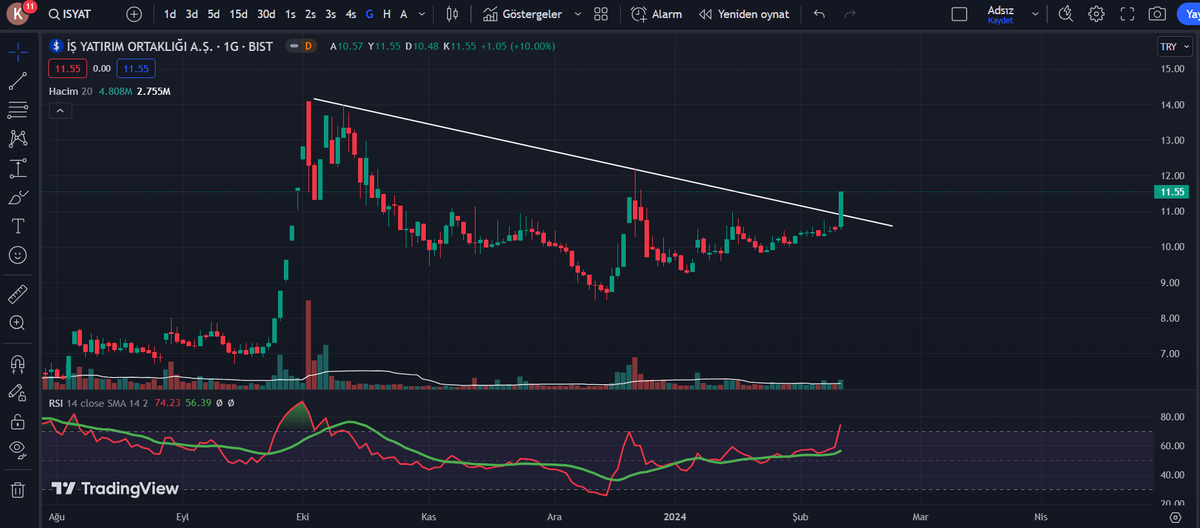Add symbol with compare plus icon

[x=134, y=14]
